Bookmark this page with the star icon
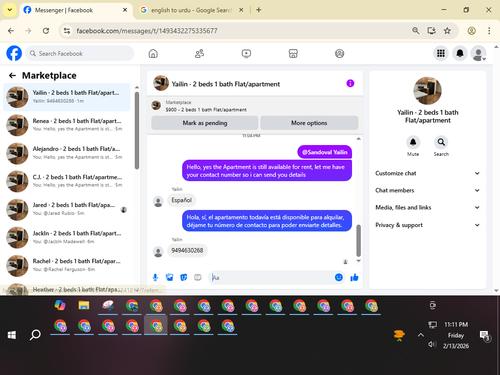Screen dimensions: 500x375 [x=447, y=31]
